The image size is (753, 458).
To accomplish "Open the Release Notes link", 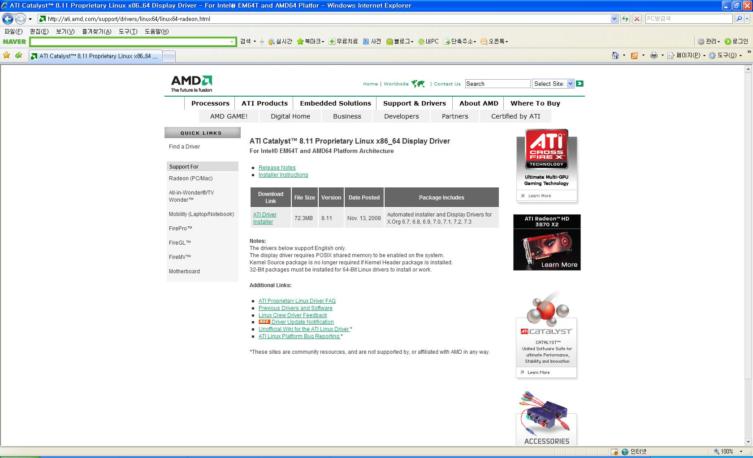I will click(277, 168).
